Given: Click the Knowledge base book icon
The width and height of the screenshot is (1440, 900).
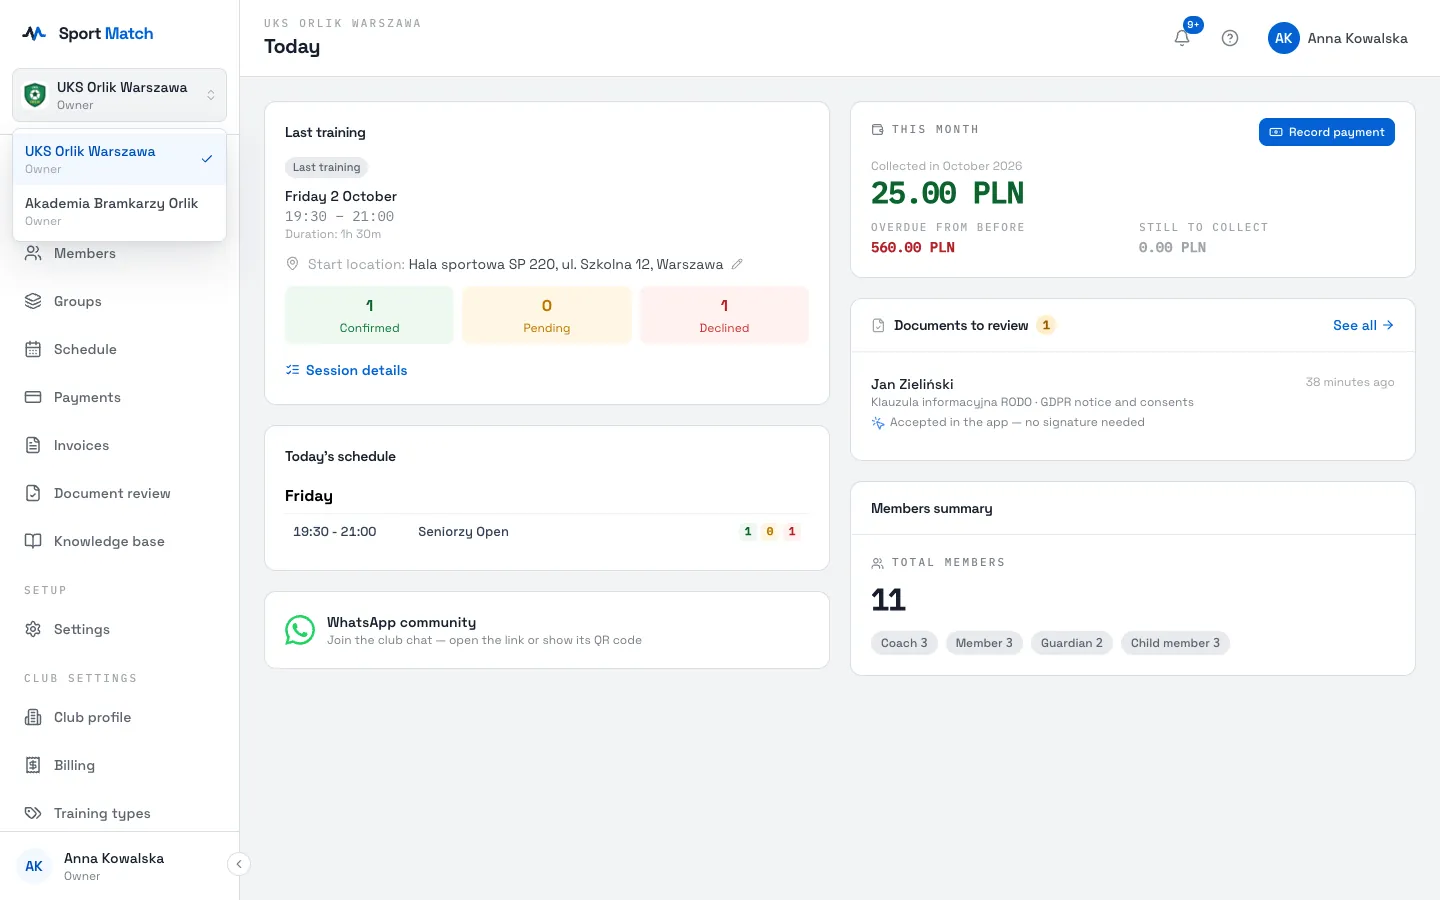Looking at the screenshot, I should tap(33, 541).
